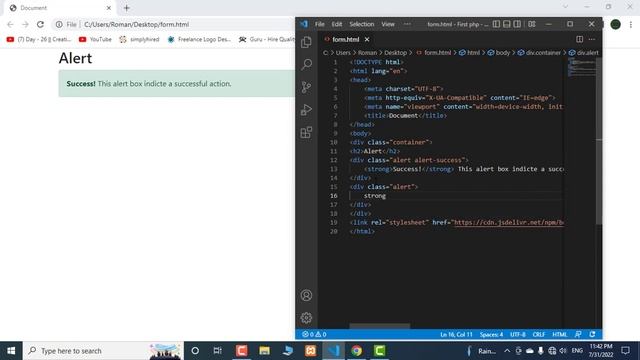The image size is (640, 360).
Task: Click the body breadcrumb segment
Action: pos(503,53)
